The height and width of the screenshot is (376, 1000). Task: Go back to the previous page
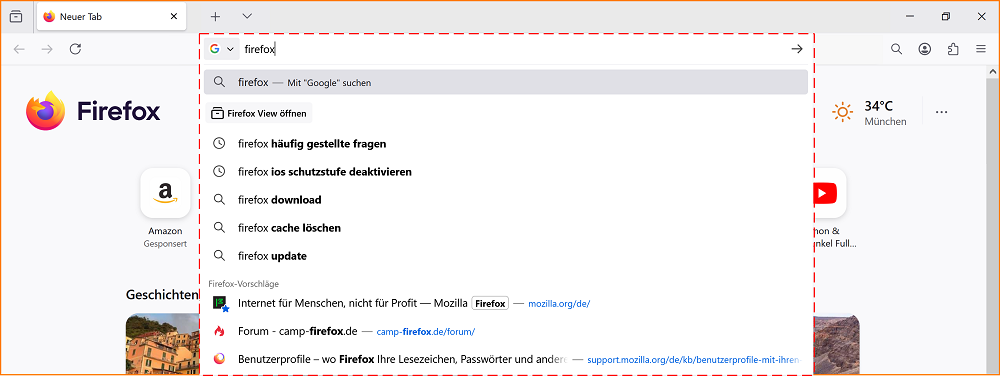coord(19,49)
